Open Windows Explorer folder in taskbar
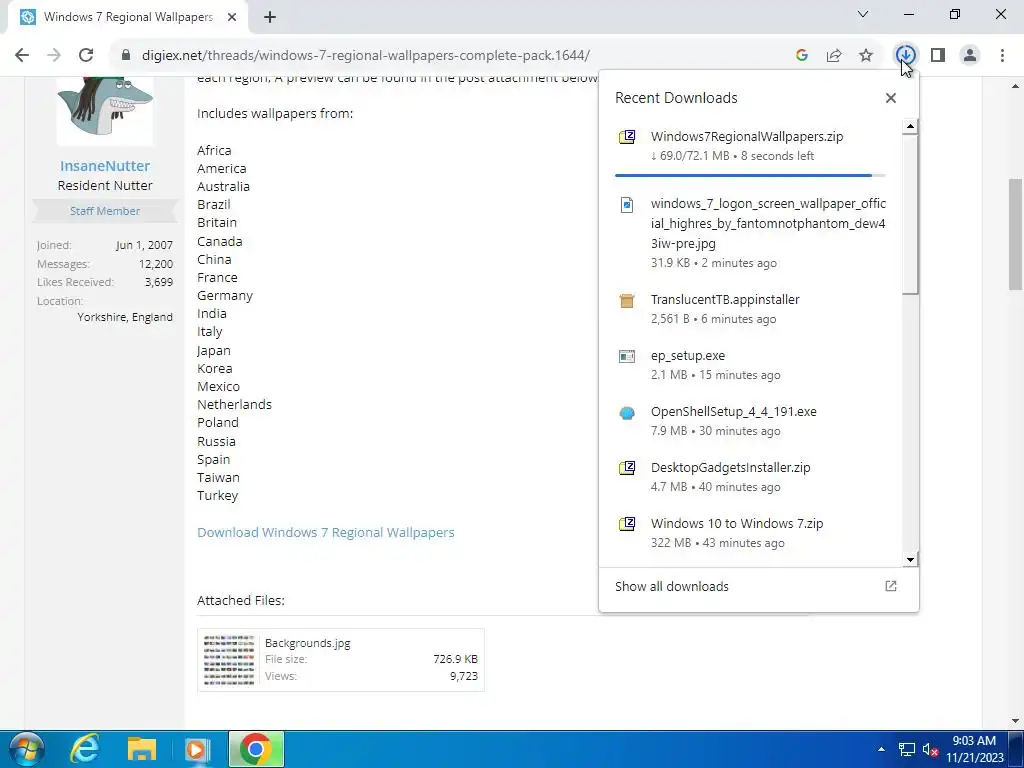 (142, 750)
